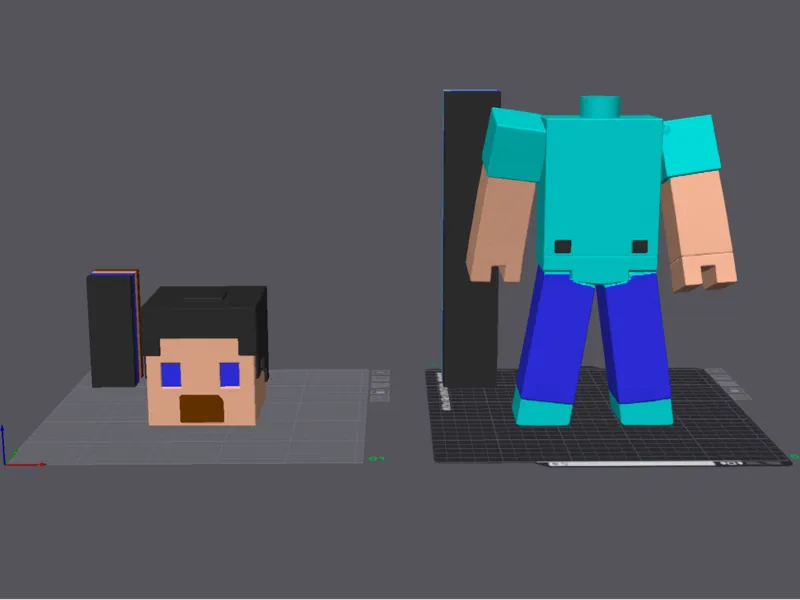The height and width of the screenshot is (600, 800).
Task: Click the bottom icon of the right side toolbar stack
Action: point(741,396)
